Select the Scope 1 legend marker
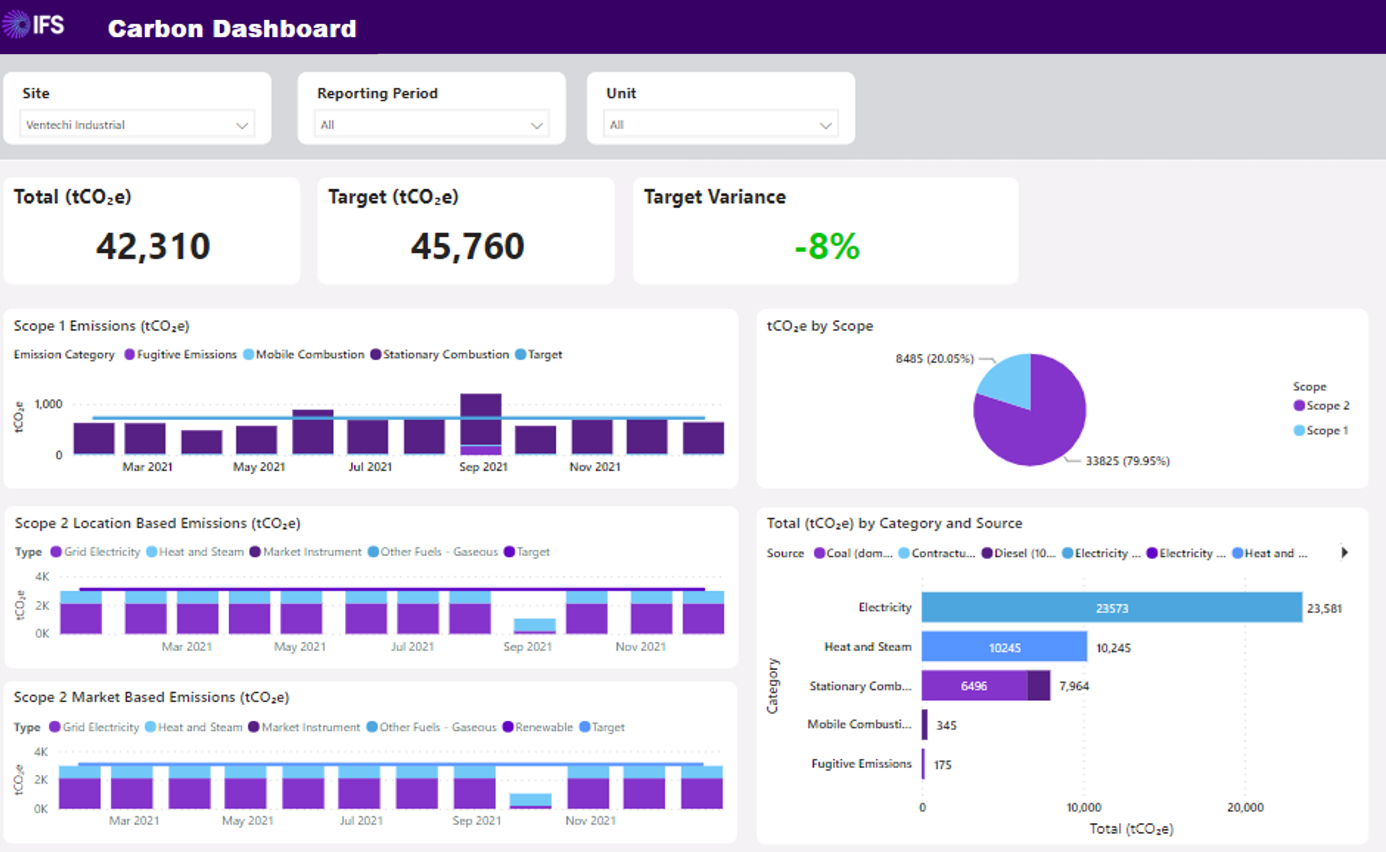The height and width of the screenshot is (852, 1386). point(1300,430)
